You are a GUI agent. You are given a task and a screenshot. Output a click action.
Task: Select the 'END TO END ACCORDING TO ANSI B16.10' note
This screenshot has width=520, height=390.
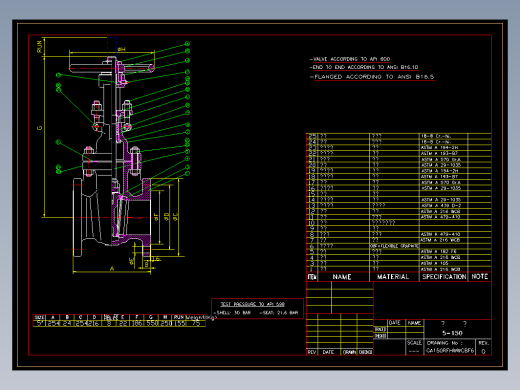364,67
